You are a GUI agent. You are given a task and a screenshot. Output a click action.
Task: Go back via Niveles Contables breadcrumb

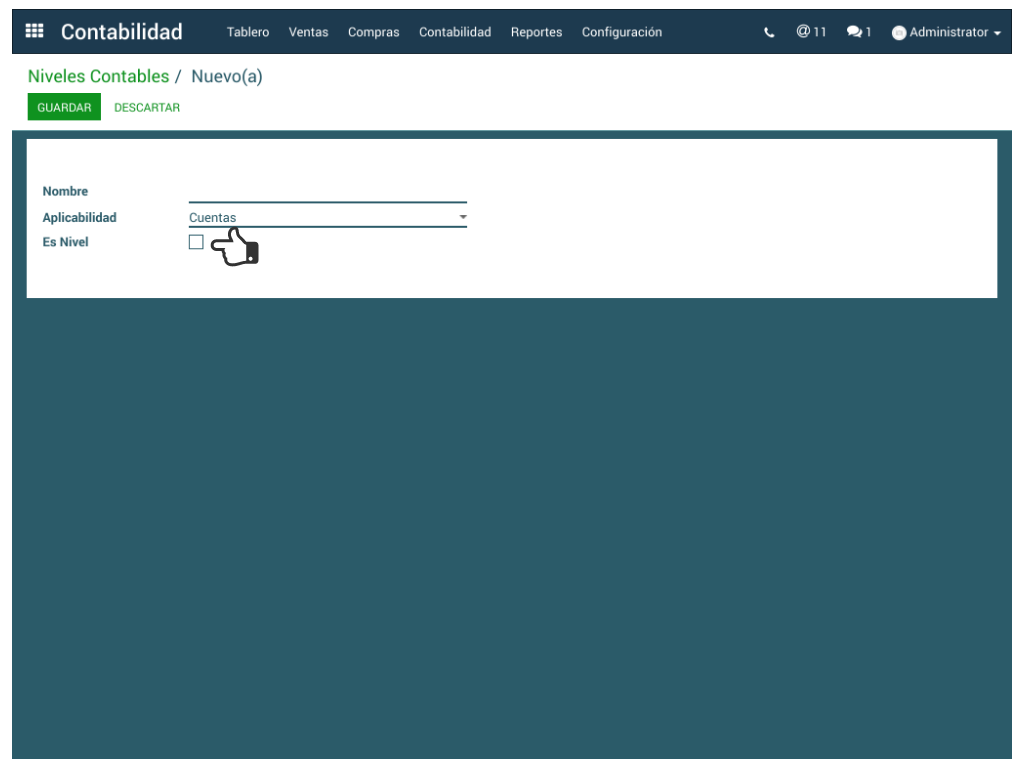(98, 77)
